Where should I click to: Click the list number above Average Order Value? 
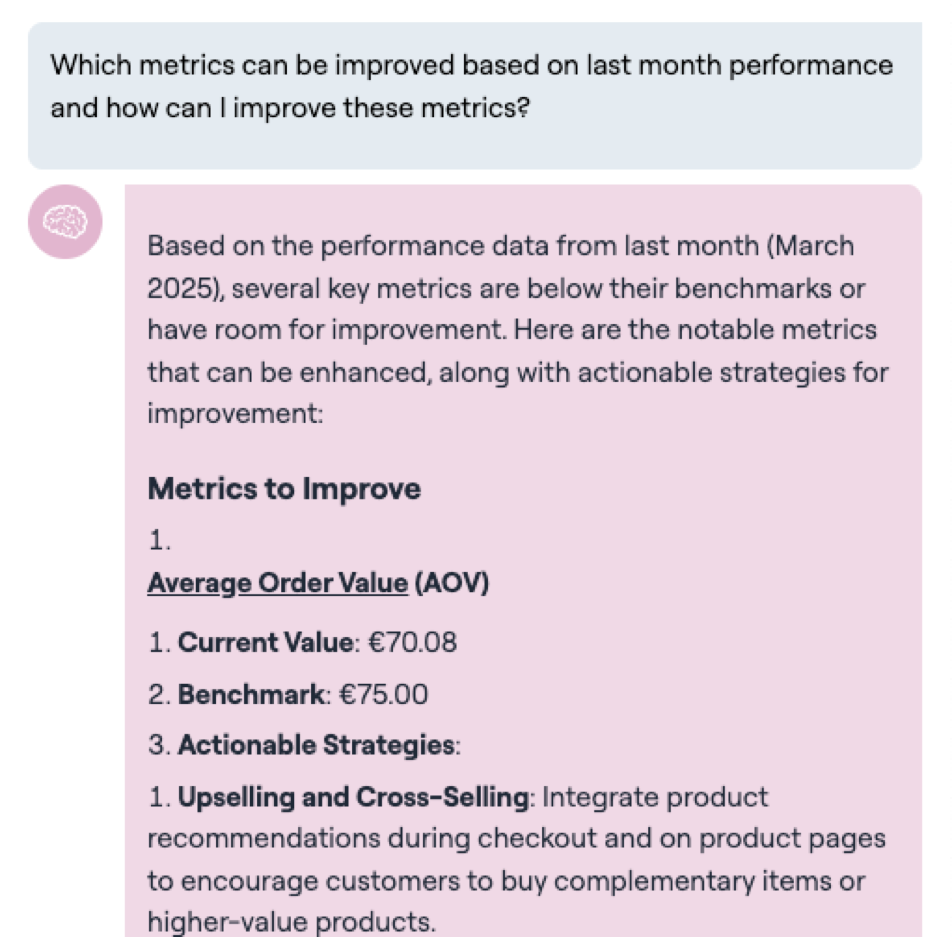click(160, 541)
